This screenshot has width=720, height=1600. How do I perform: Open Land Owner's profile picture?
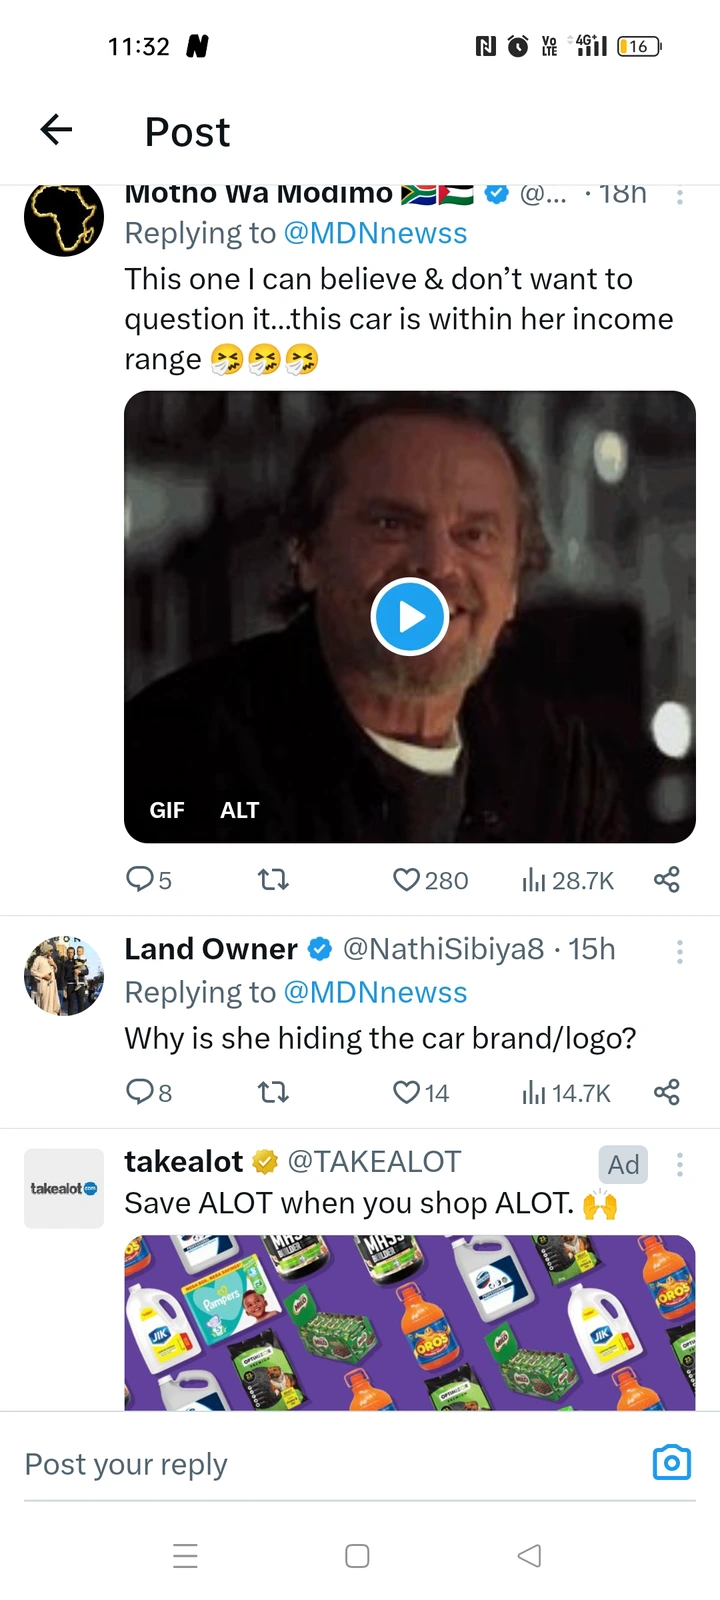pyautogui.click(x=64, y=976)
